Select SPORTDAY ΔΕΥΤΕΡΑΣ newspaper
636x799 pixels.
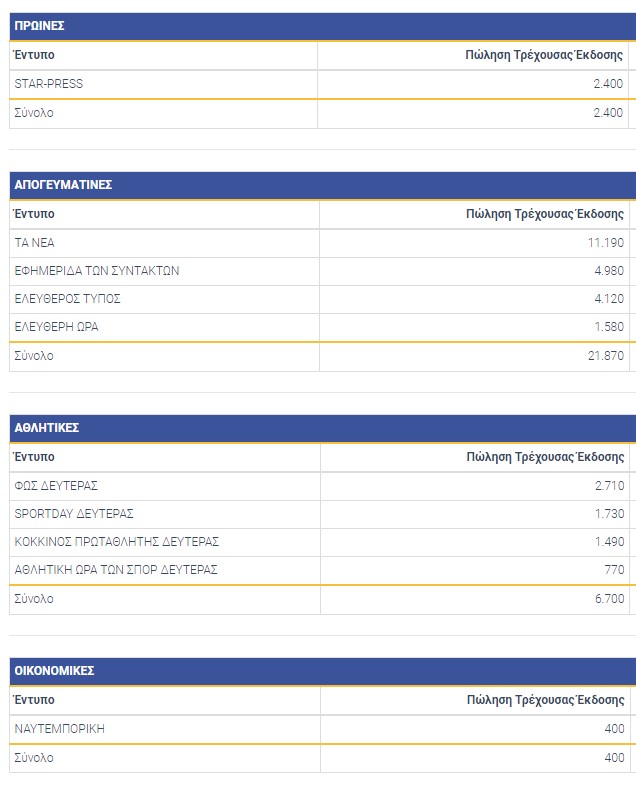(74, 514)
